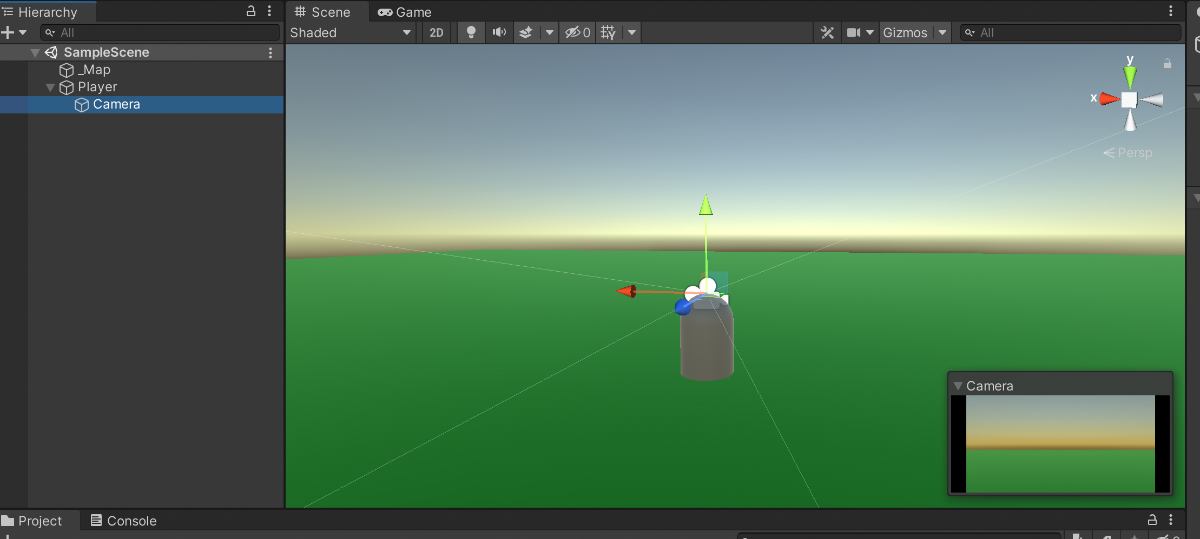
Task: Select the Camera object in Hierarchy
Action: click(x=141, y=104)
